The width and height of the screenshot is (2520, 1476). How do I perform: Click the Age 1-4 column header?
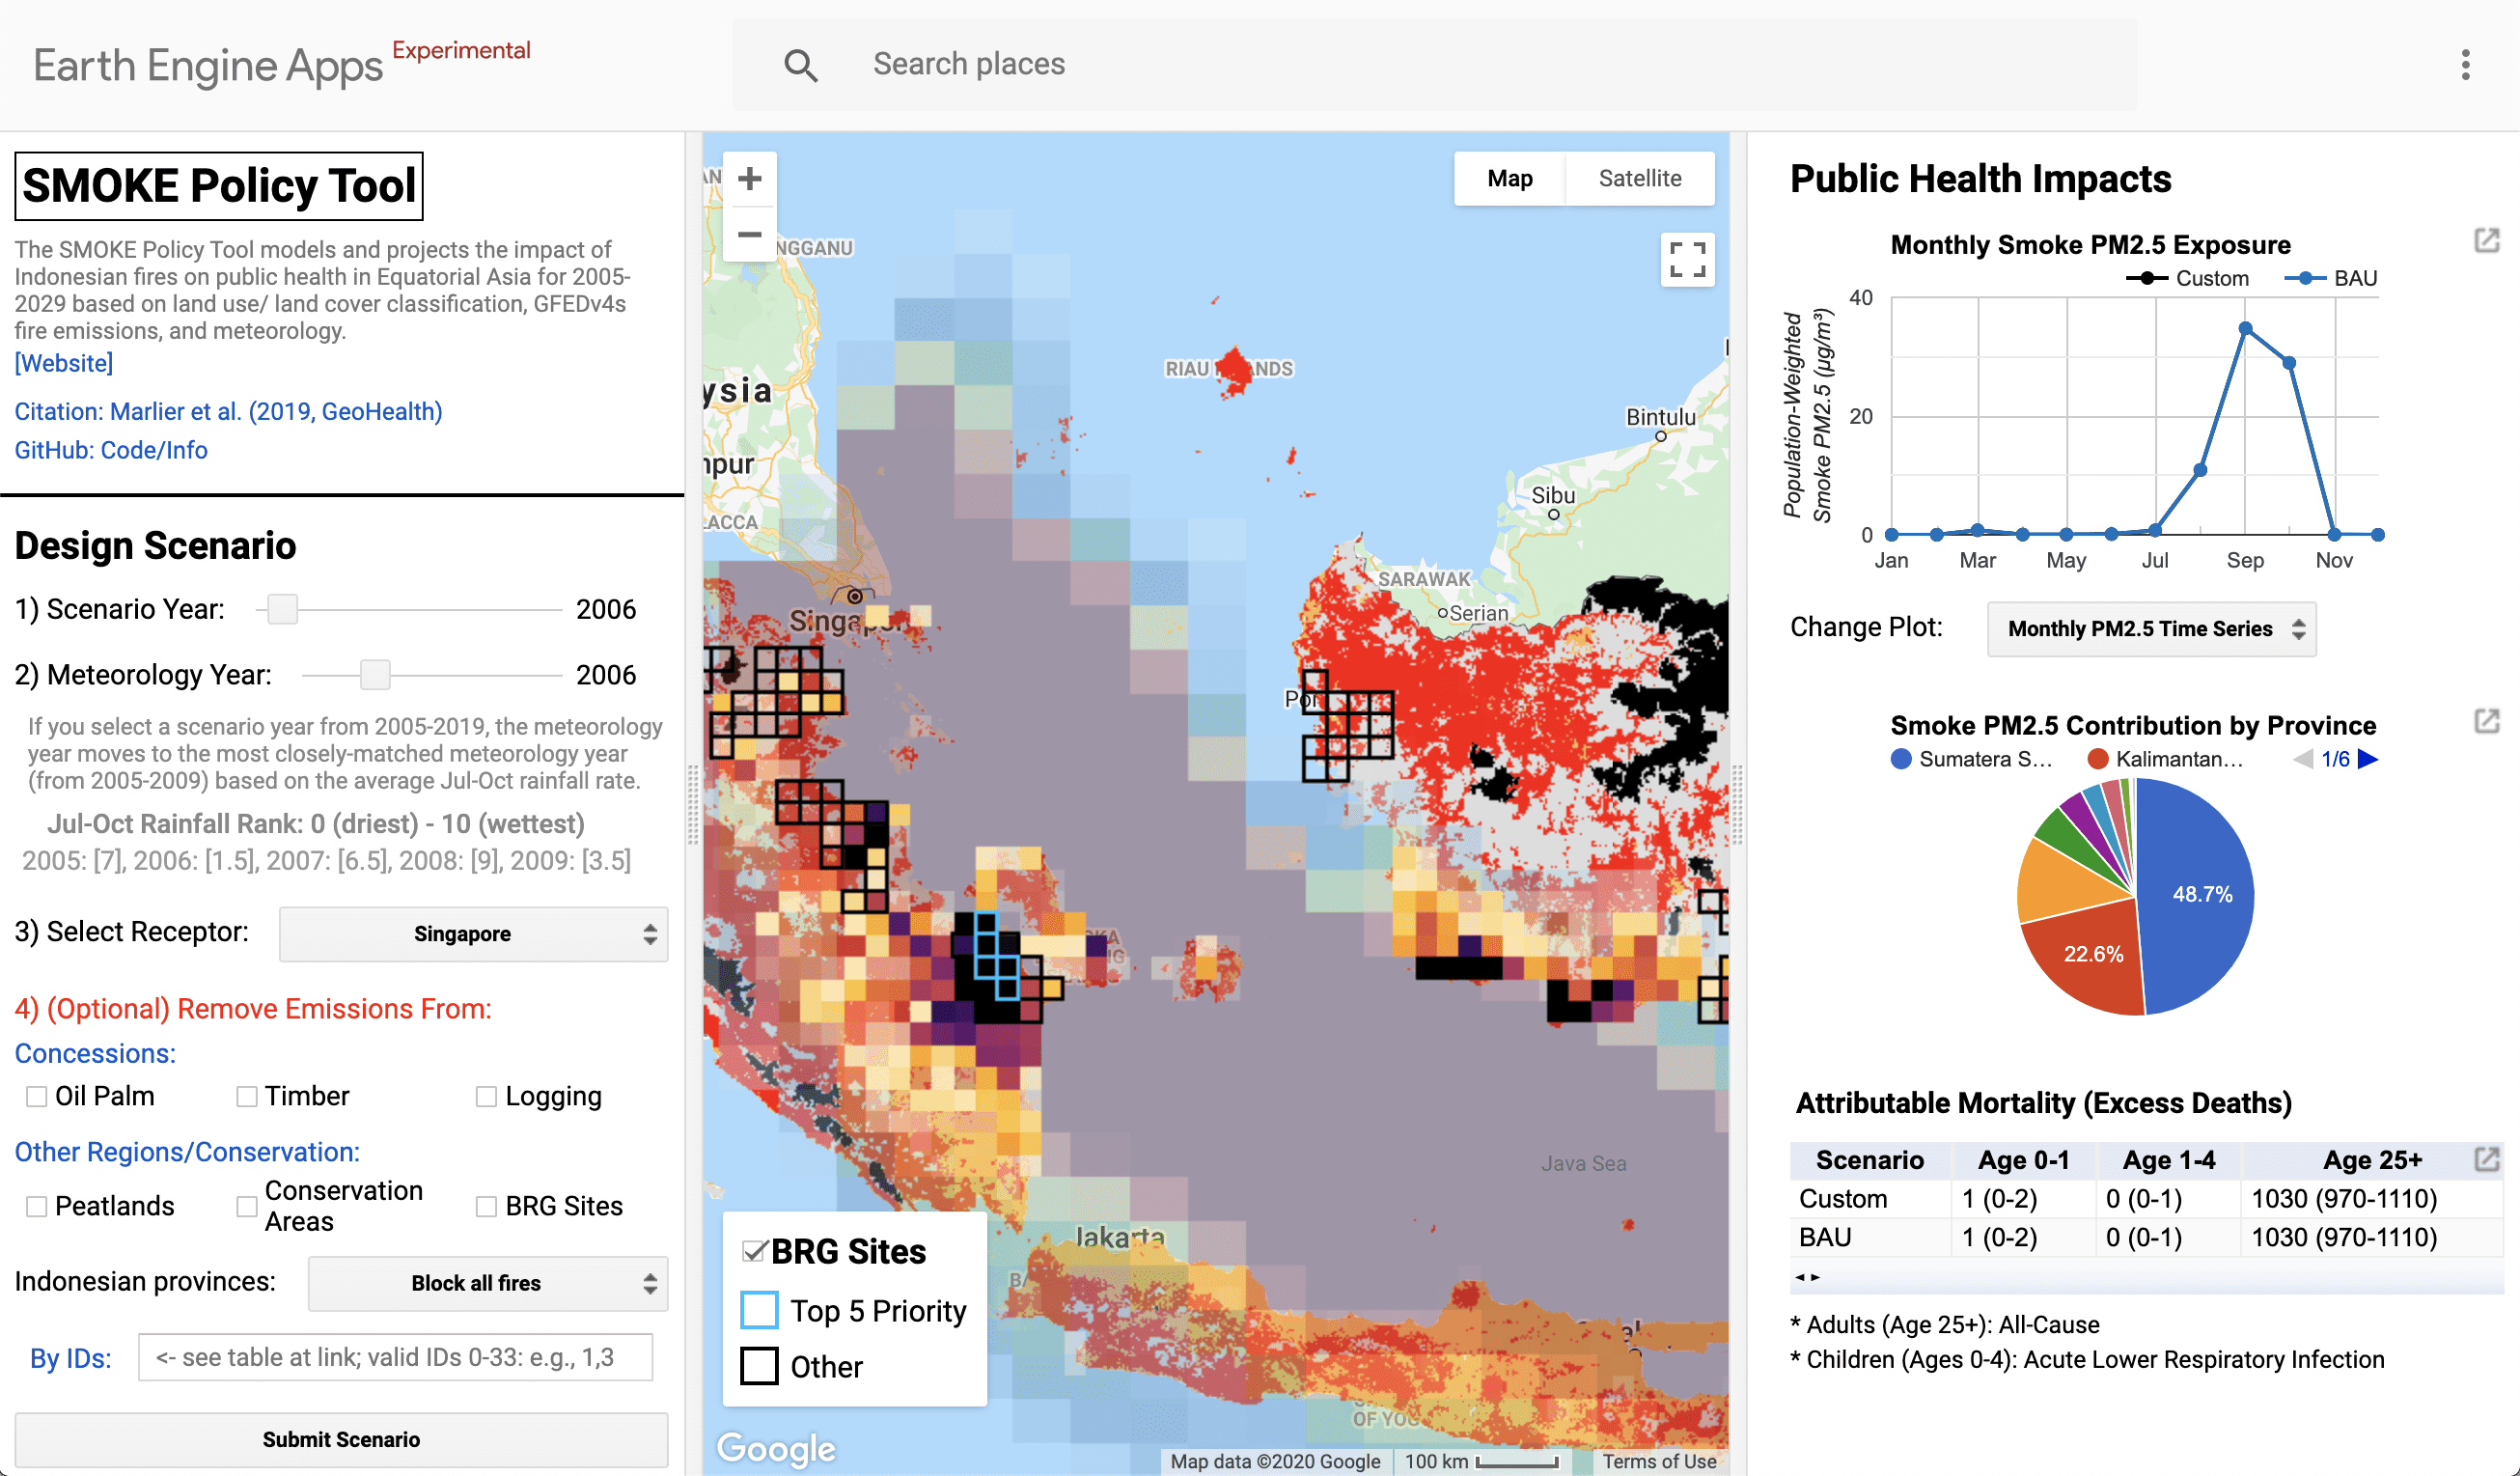click(x=2168, y=1160)
